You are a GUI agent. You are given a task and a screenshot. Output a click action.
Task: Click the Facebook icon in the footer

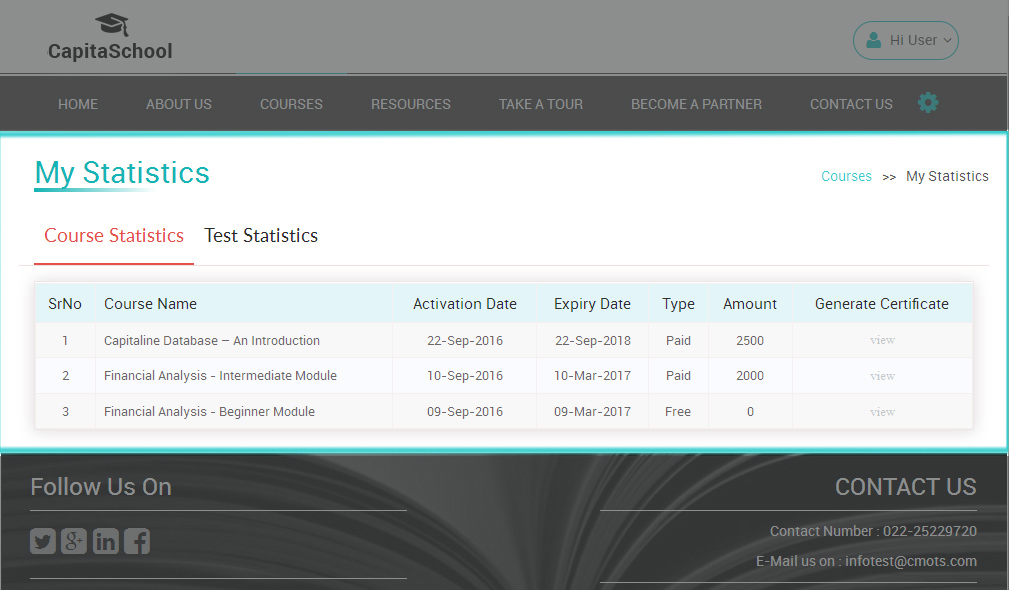click(137, 541)
